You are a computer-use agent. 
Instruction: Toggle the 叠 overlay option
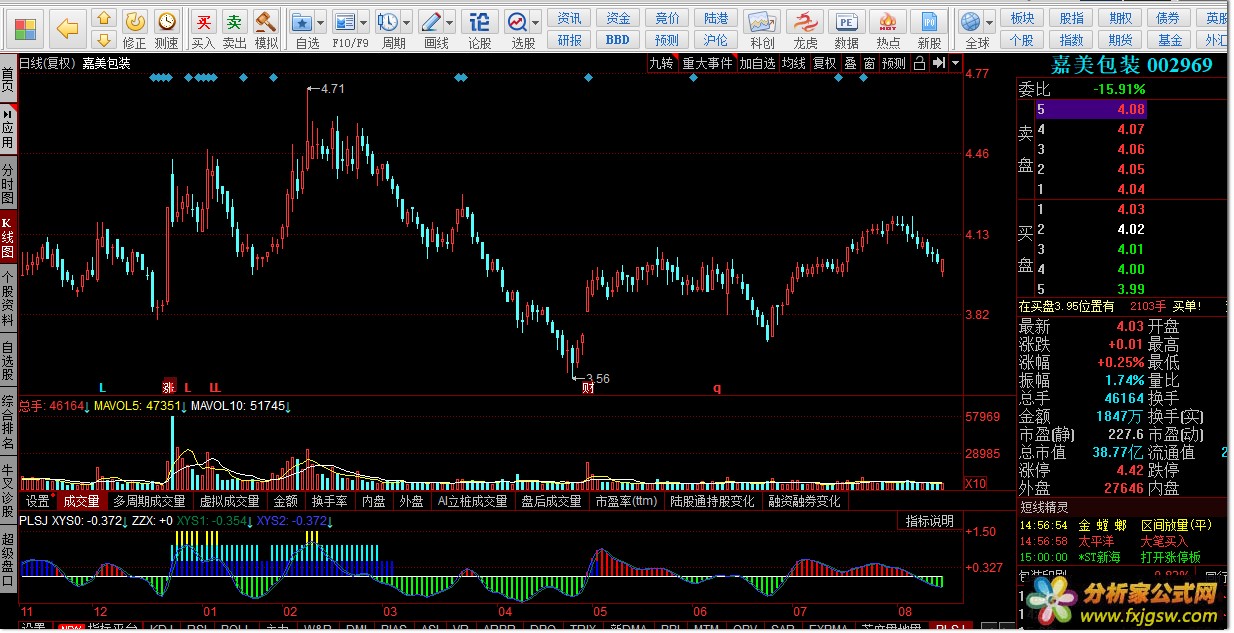[850, 62]
